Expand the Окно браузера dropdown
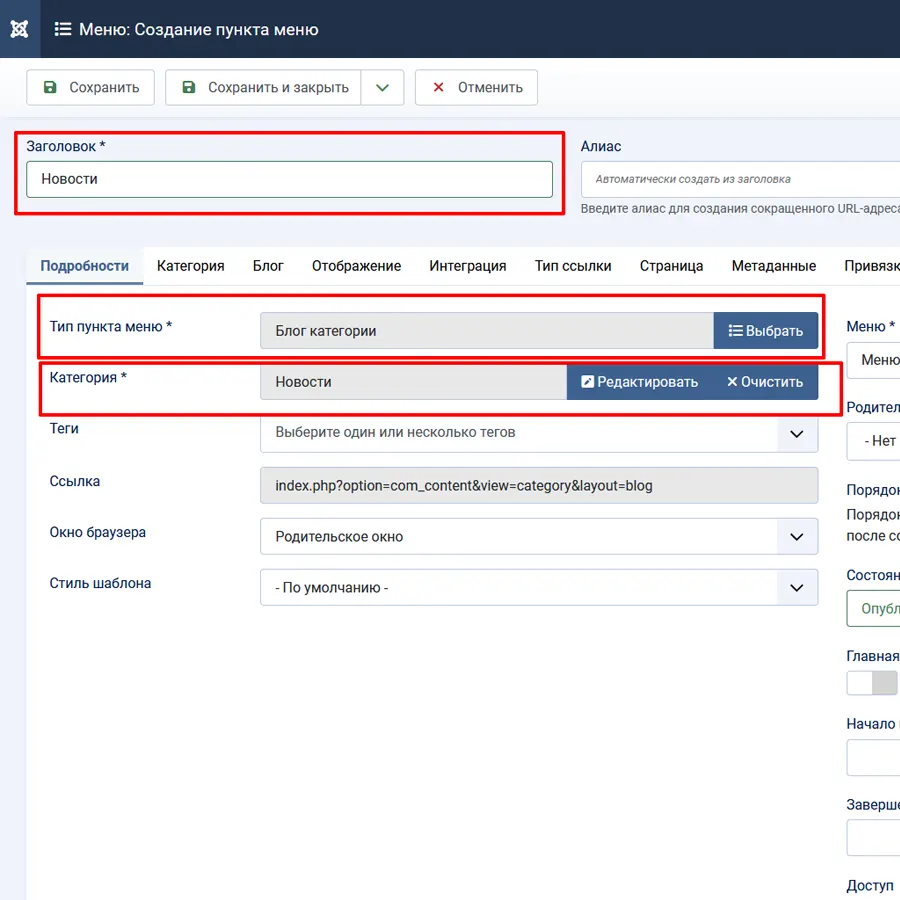The image size is (900, 900). coord(538,537)
